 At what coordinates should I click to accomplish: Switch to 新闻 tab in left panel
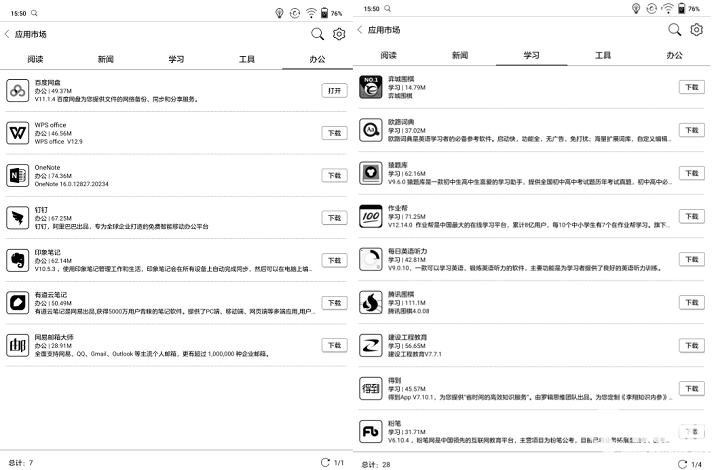tap(106, 59)
